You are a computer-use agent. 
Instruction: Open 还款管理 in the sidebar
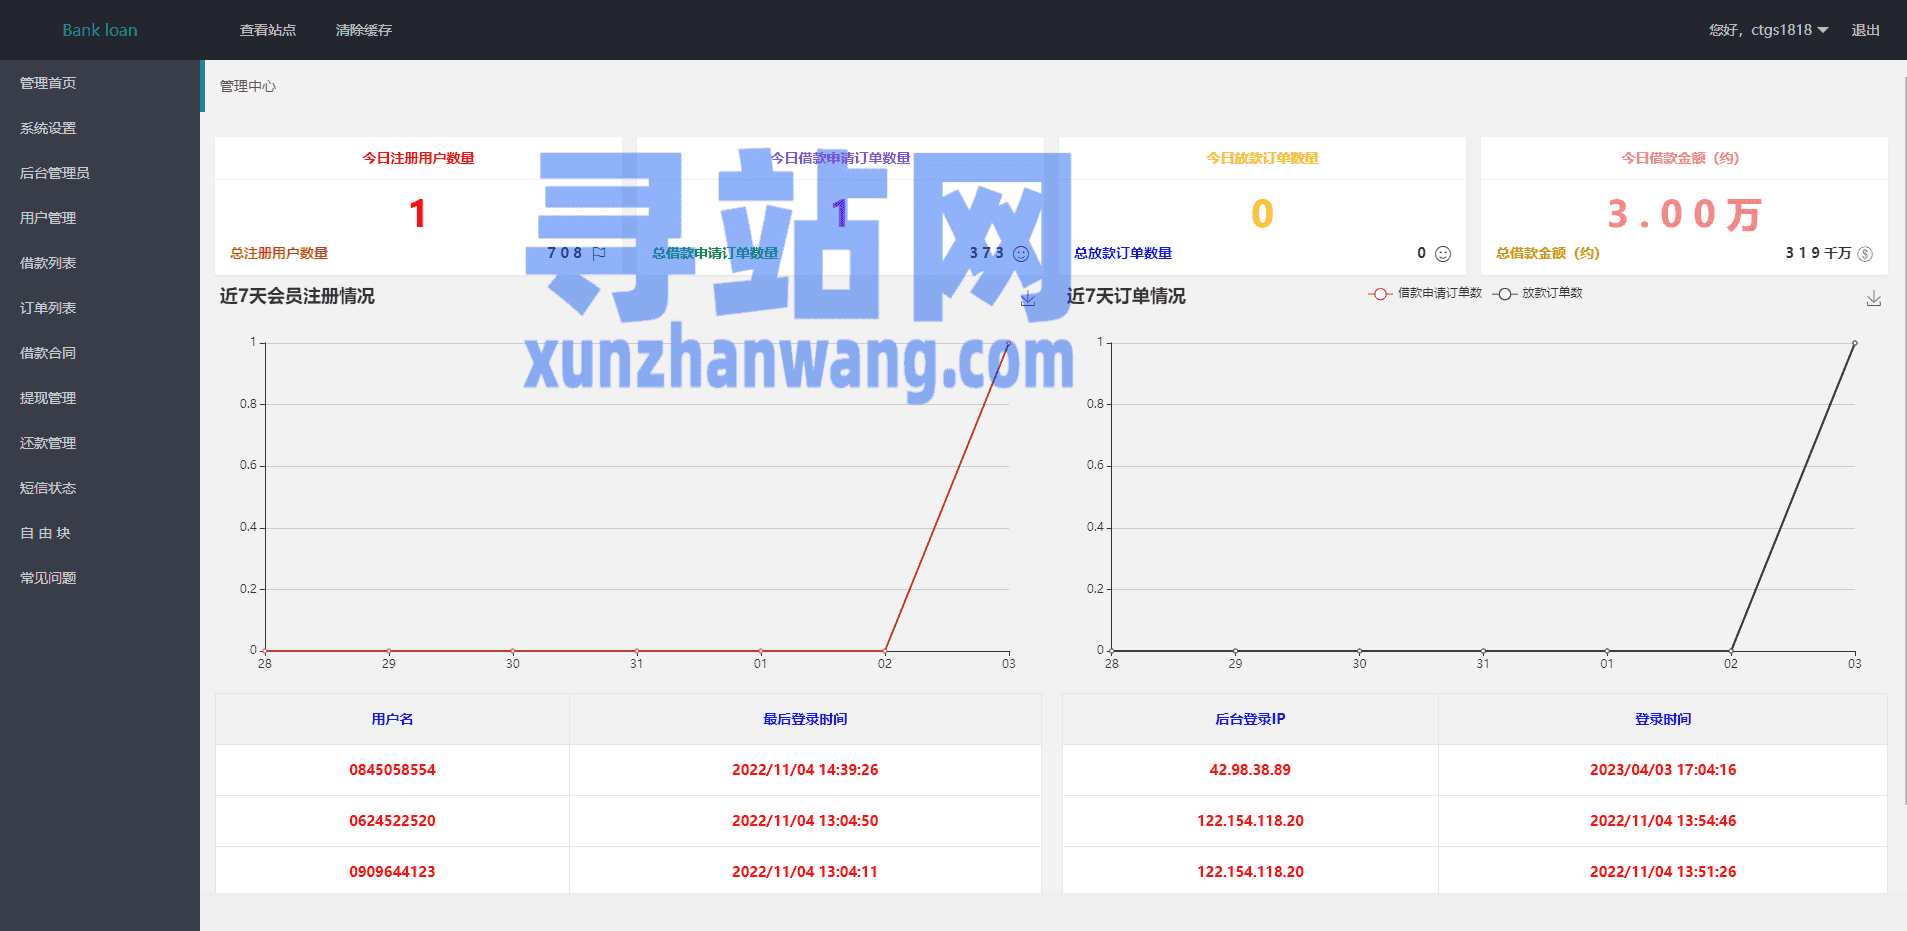coord(48,443)
